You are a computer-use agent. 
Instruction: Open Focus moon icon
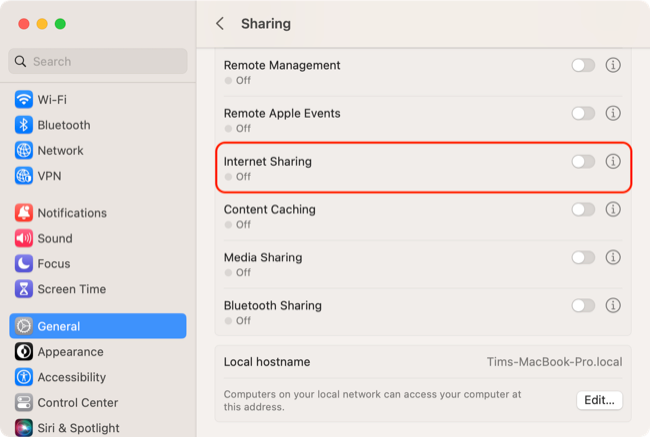[x=24, y=264]
